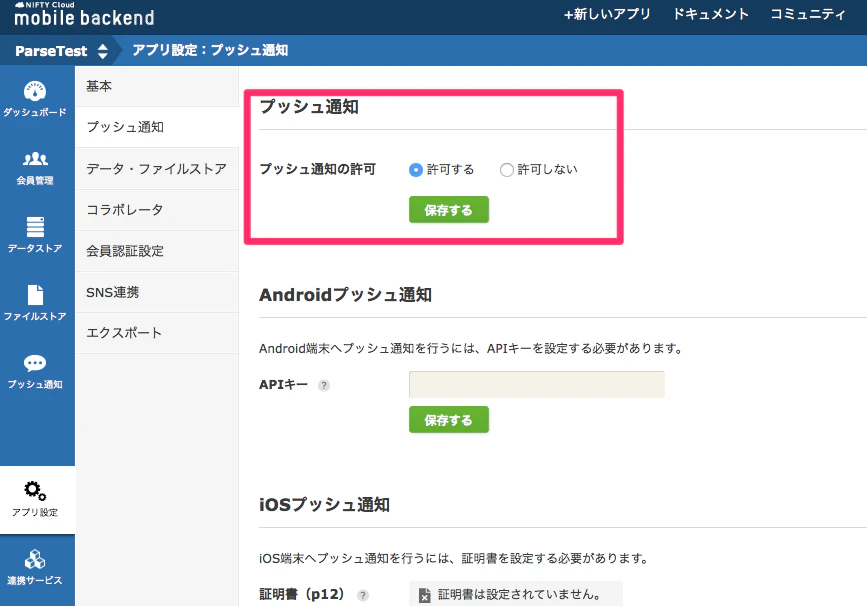The width and height of the screenshot is (867, 606).
Task: Click the 証明書は設定されていません certificate box
Action: pos(515,594)
